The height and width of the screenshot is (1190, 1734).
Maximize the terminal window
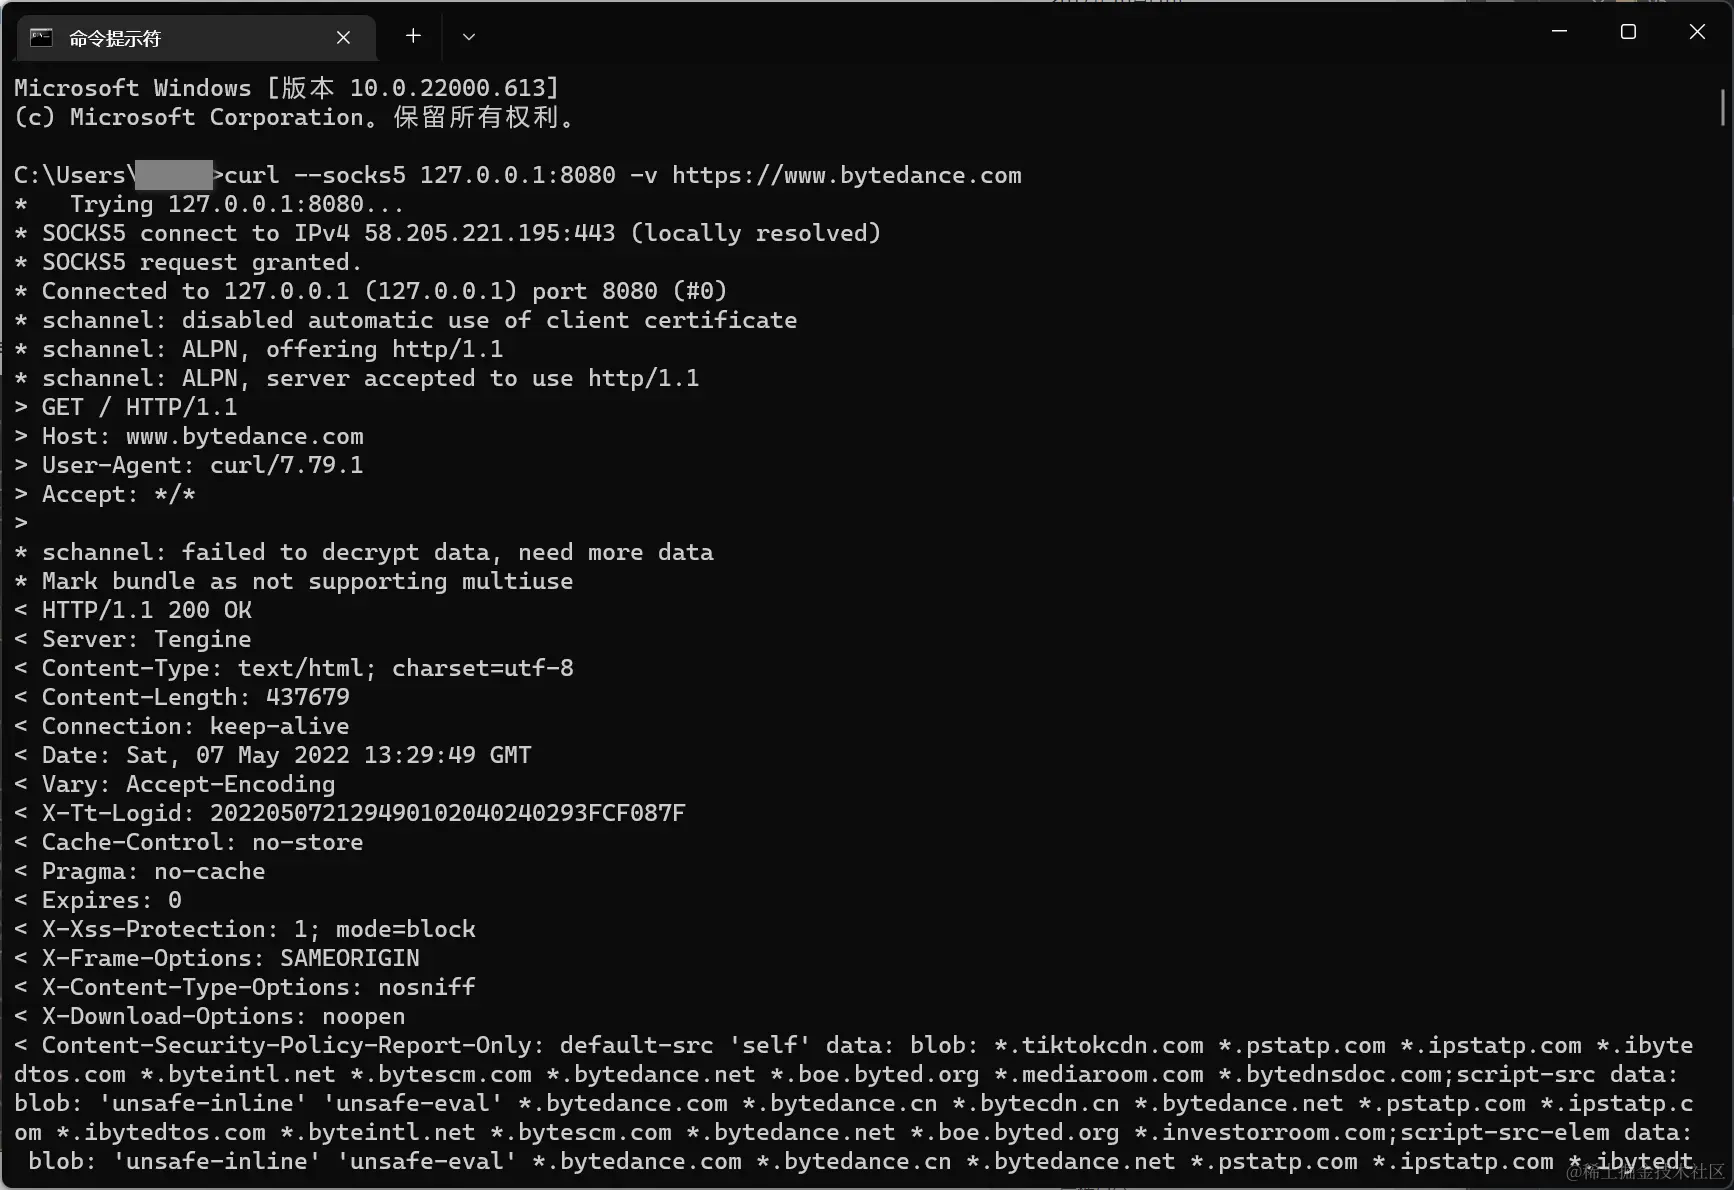(x=1628, y=32)
